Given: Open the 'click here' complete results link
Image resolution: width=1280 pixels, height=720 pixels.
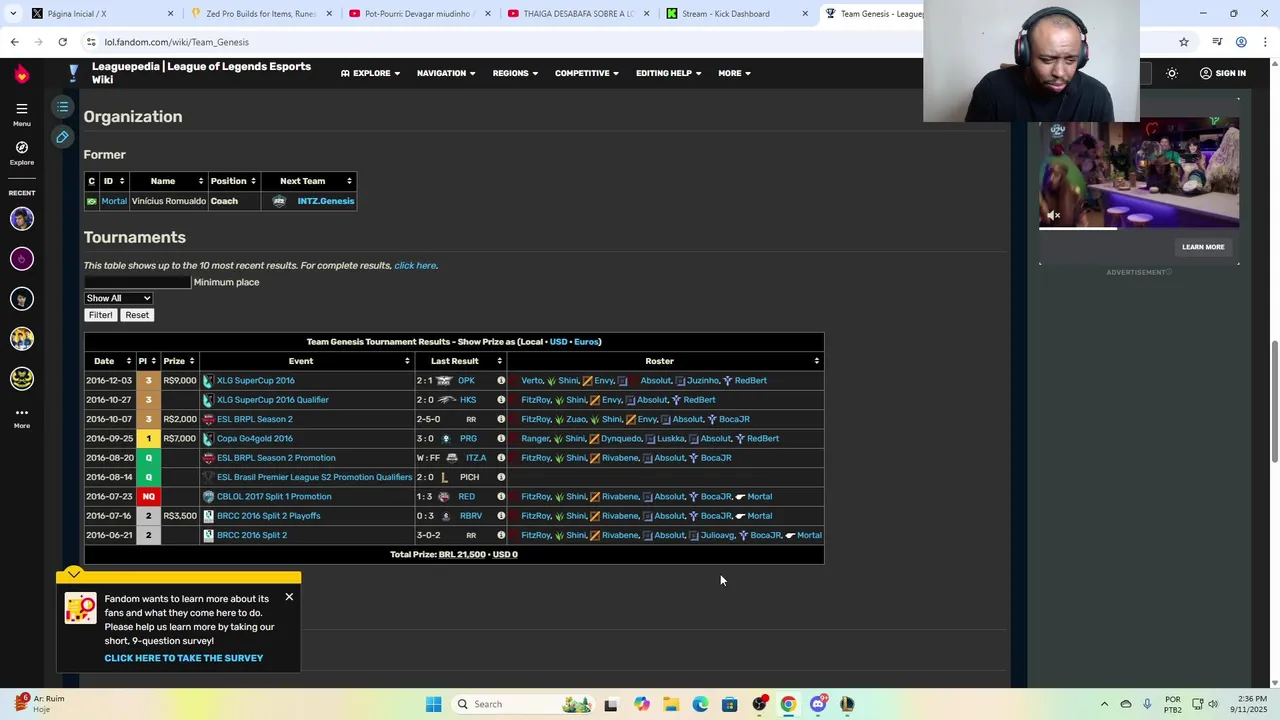Looking at the screenshot, I should tap(414, 266).
